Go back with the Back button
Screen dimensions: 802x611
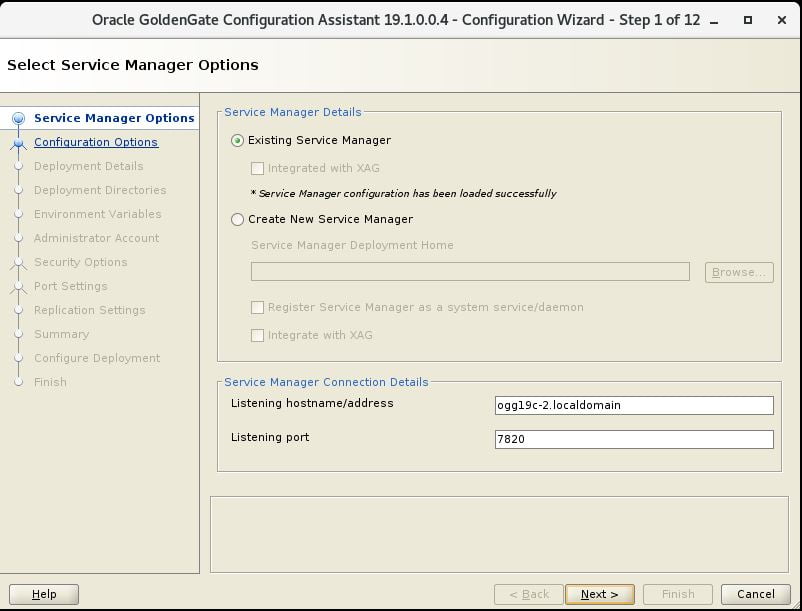528,594
